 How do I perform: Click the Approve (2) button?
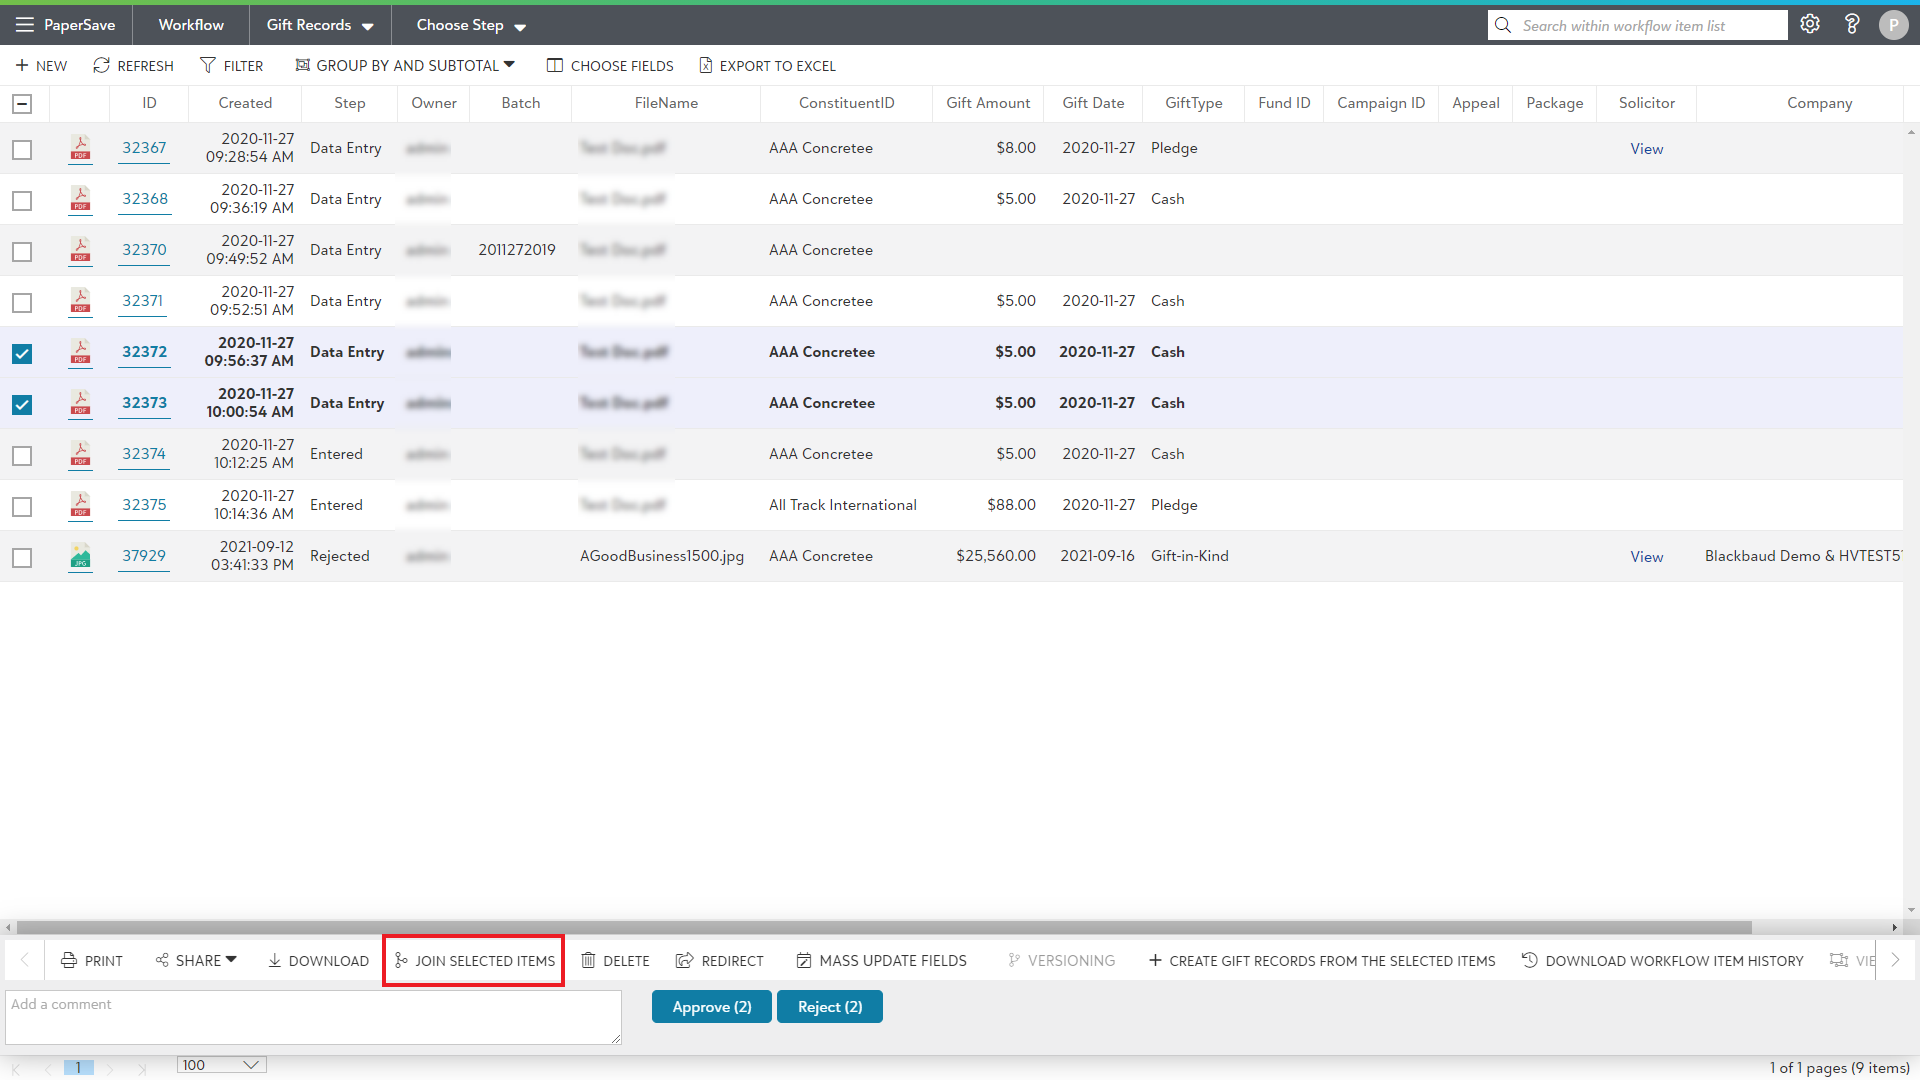(711, 1007)
